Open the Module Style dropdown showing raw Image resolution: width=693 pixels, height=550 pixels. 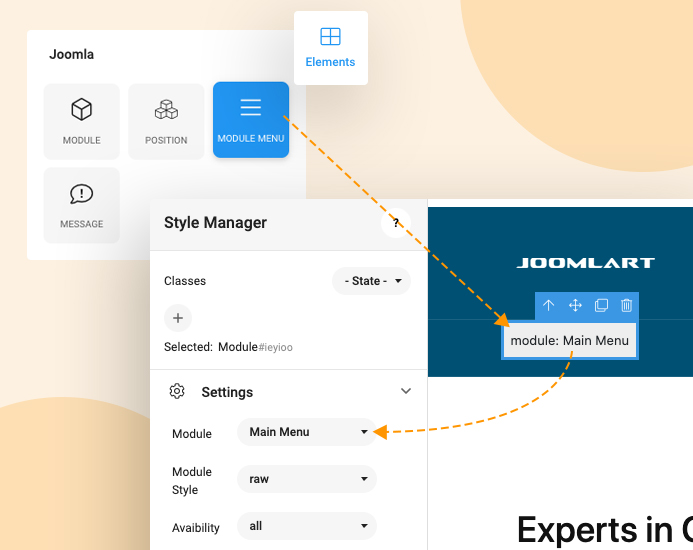click(307, 479)
